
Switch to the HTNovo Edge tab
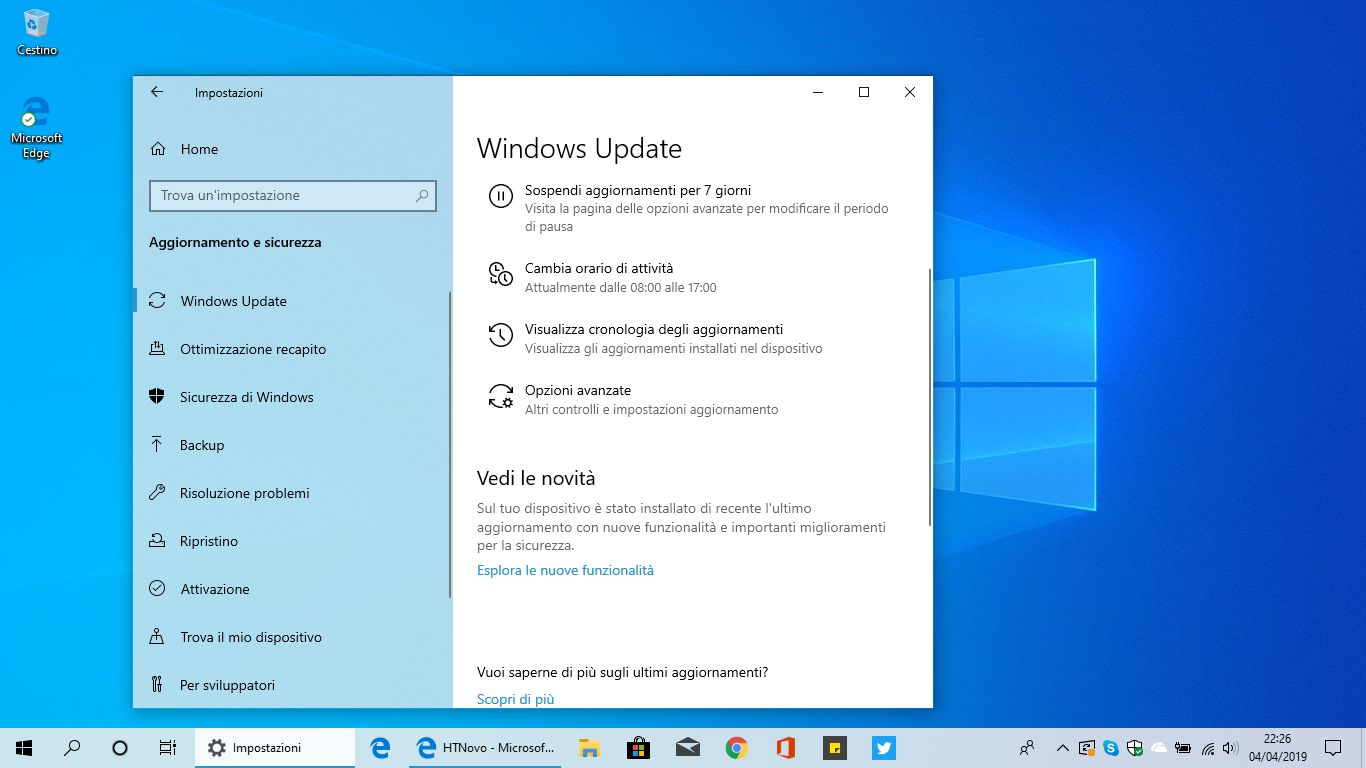[485, 747]
